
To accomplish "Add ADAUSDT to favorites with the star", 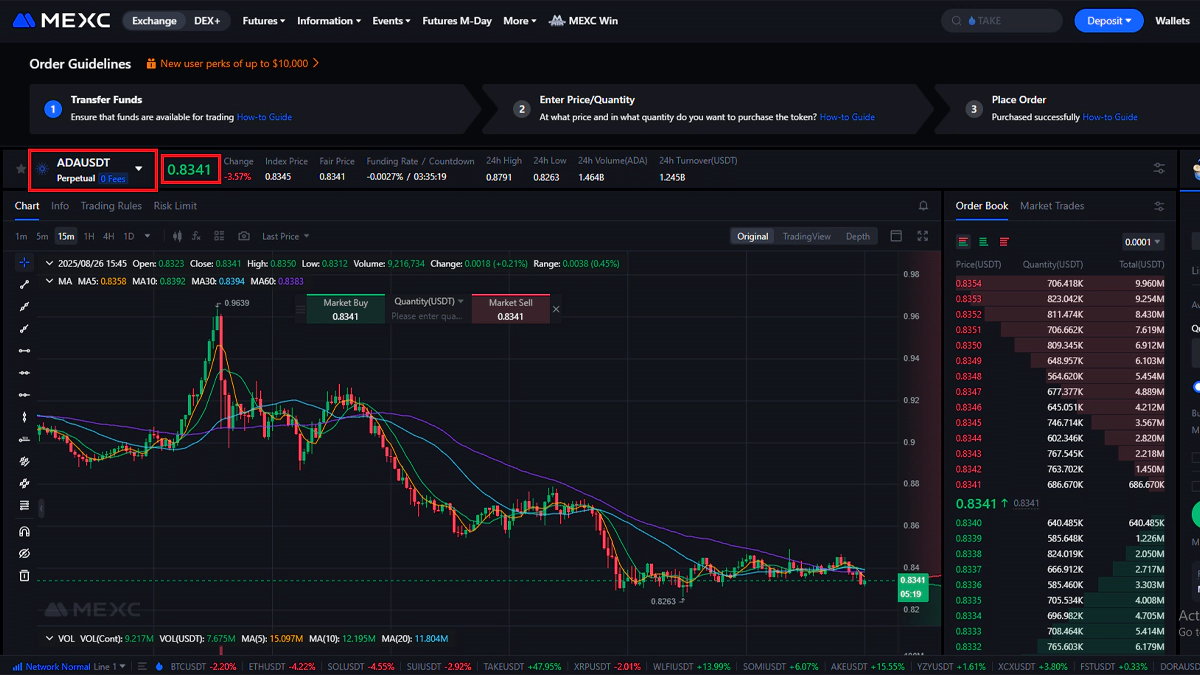I will 21,169.
